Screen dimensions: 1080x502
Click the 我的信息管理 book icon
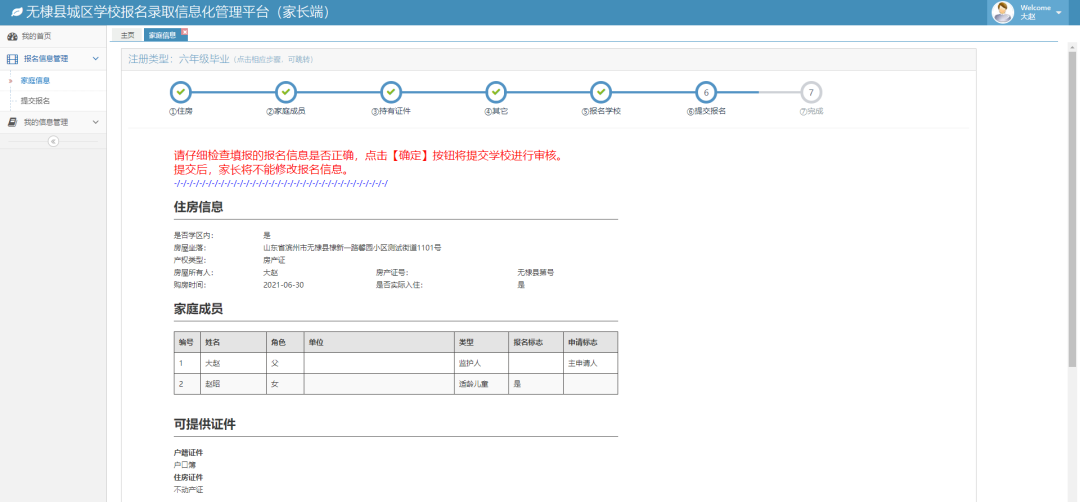tap(12, 122)
